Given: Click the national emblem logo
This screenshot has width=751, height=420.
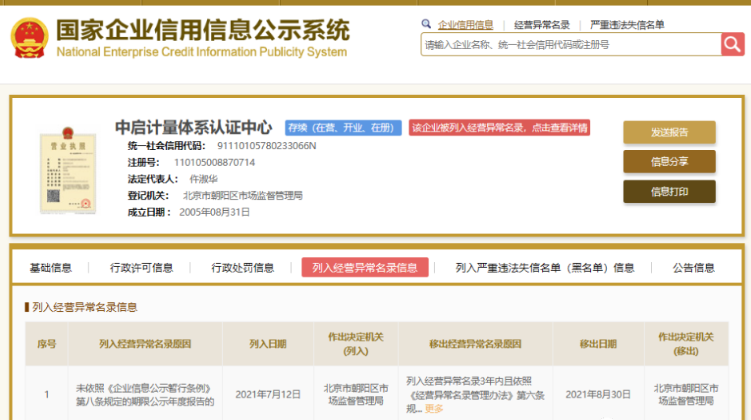Looking at the screenshot, I should coord(30,38).
